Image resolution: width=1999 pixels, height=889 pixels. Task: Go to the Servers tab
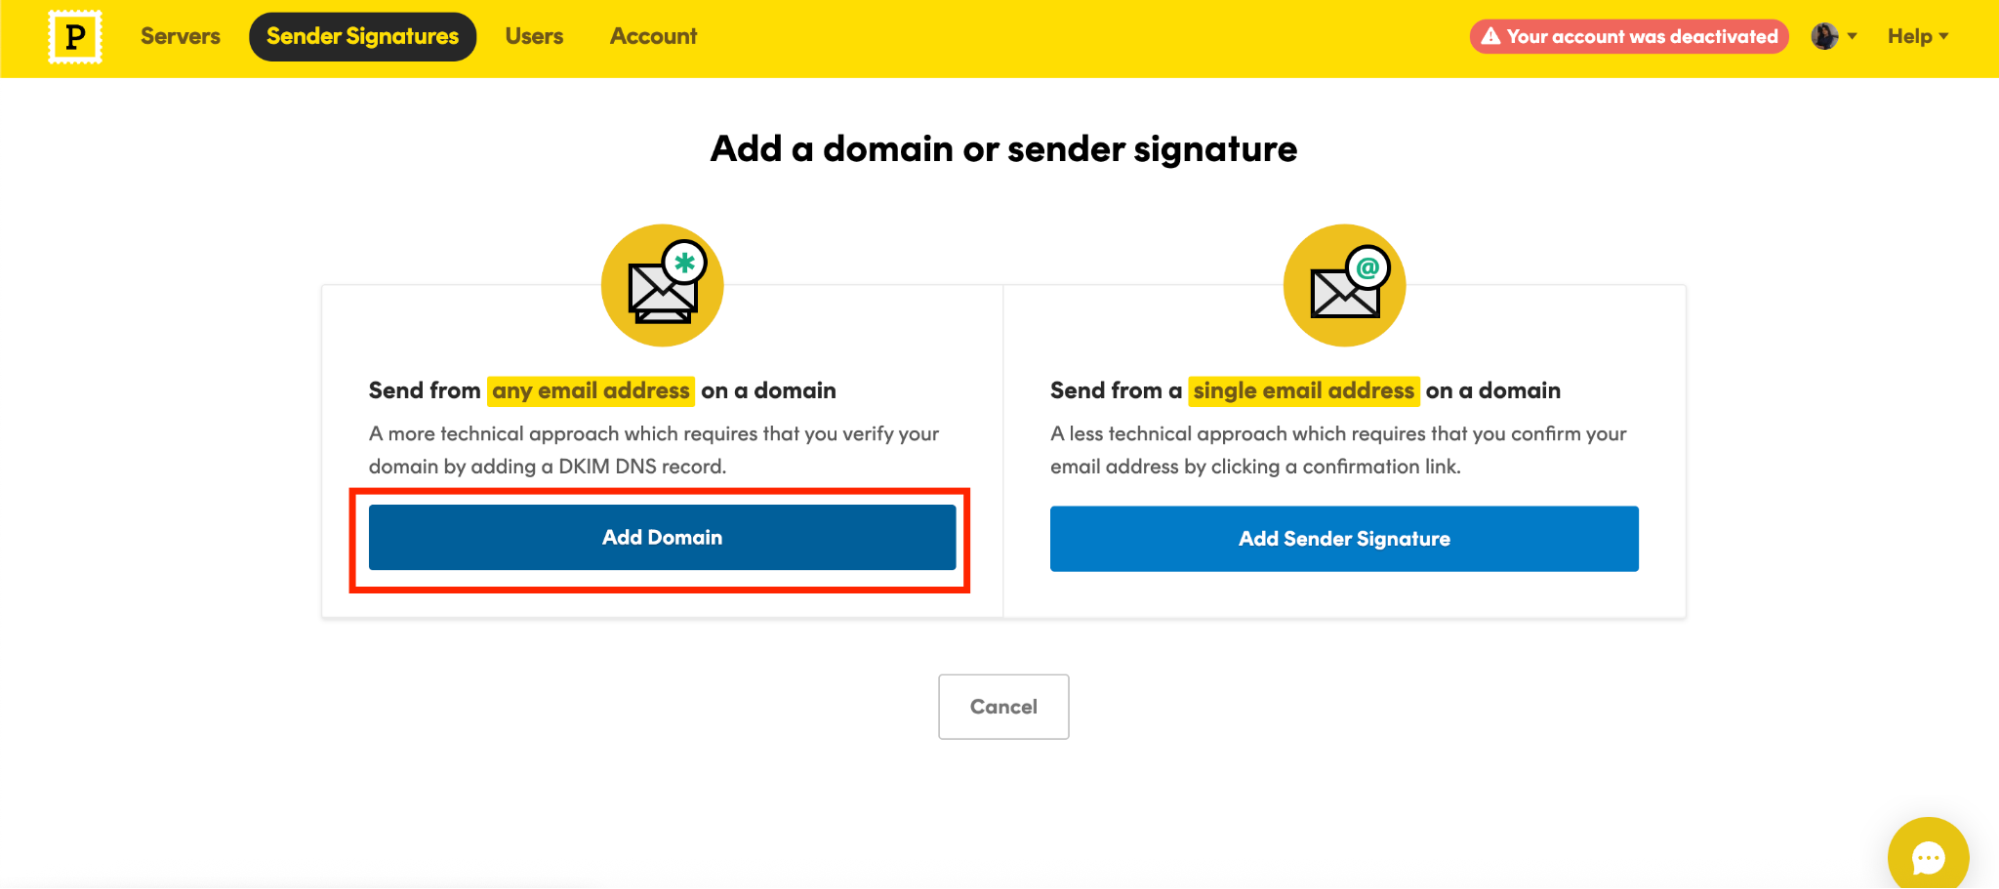point(180,37)
